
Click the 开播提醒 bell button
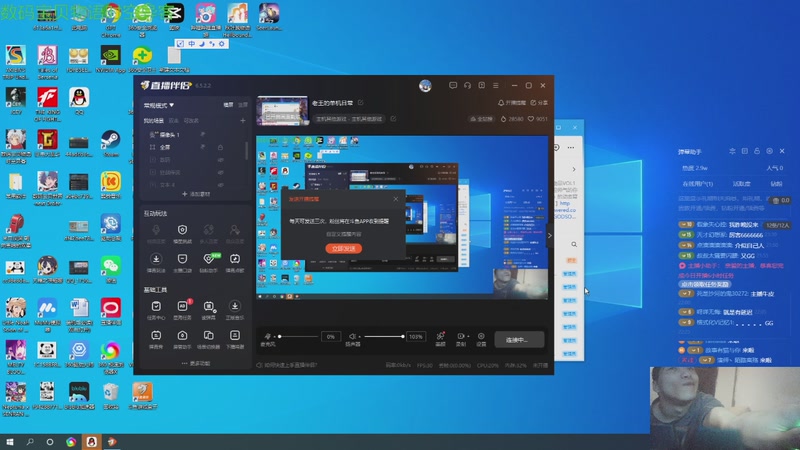point(512,103)
